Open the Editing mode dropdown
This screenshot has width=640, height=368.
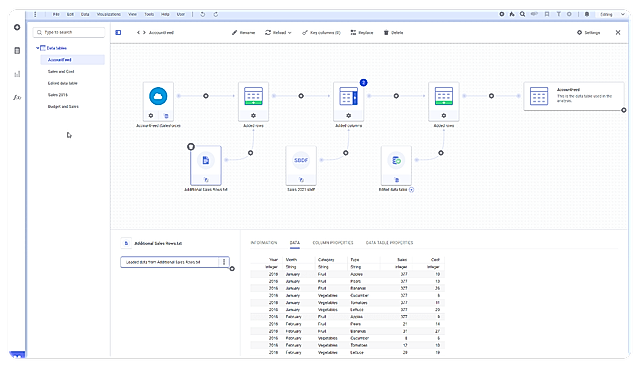click(x=612, y=14)
